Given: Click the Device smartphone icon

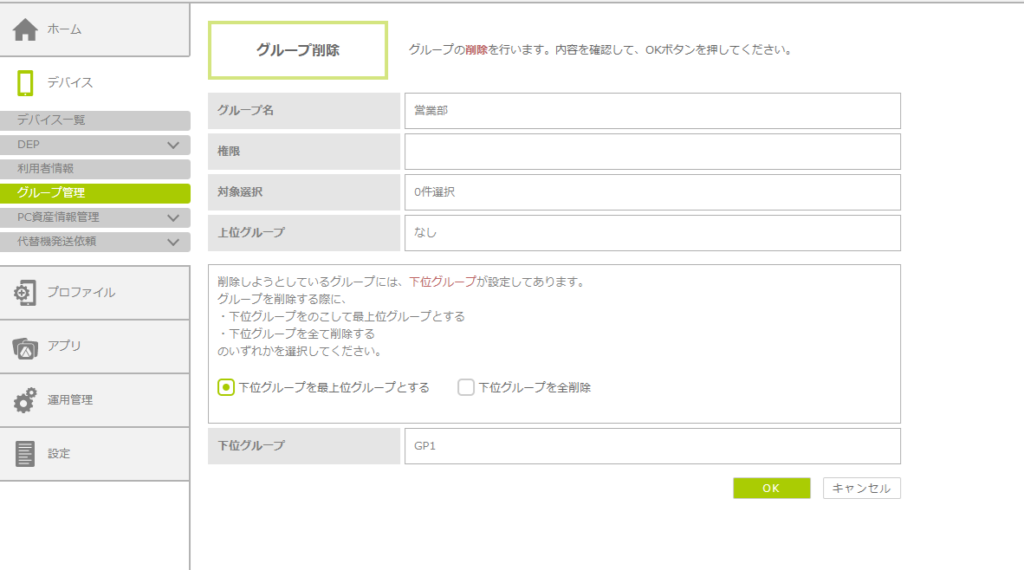Looking at the screenshot, I should tap(25, 83).
